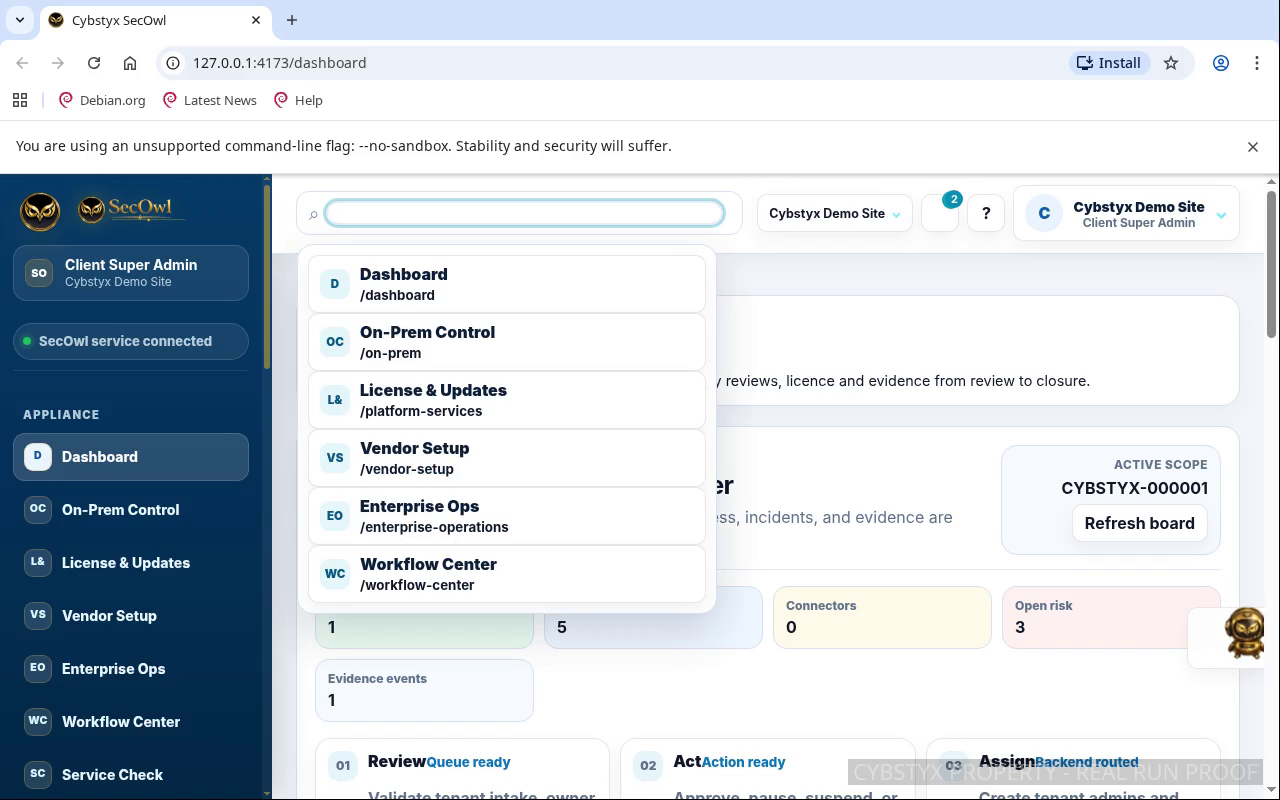Bookmark this page with the star

pos(1171,63)
